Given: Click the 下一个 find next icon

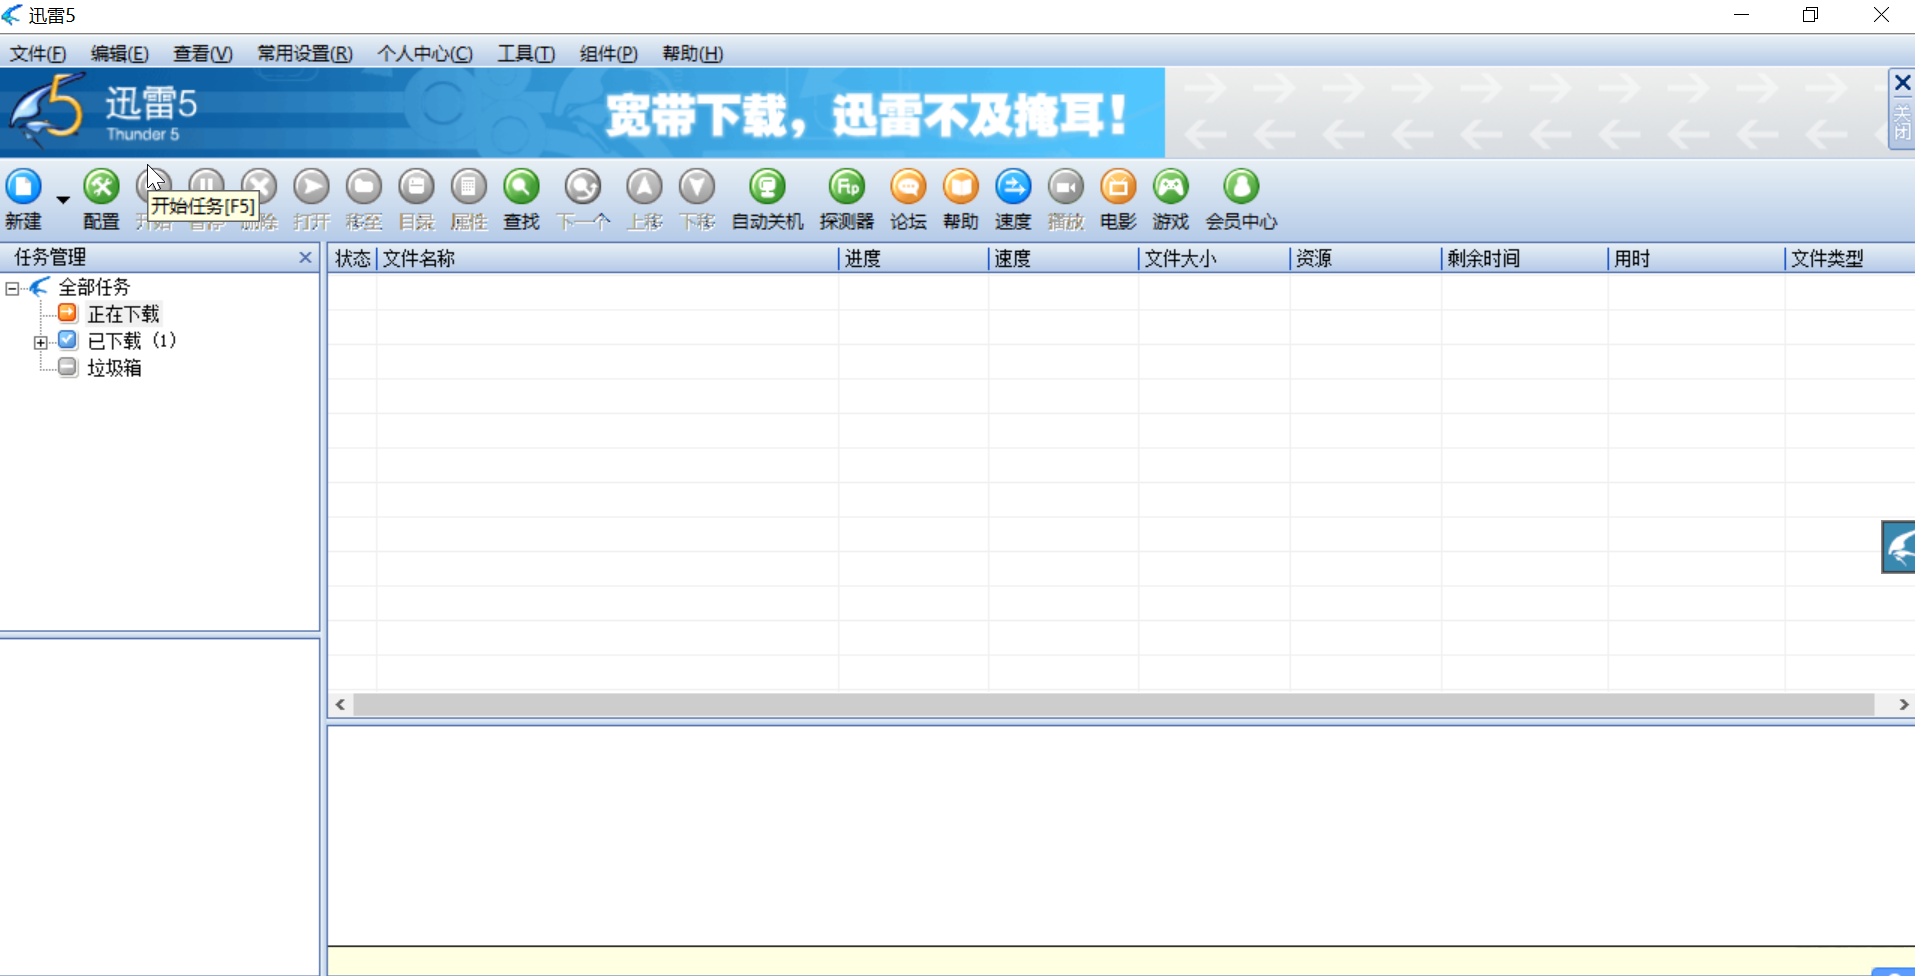Looking at the screenshot, I should click(583, 187).
